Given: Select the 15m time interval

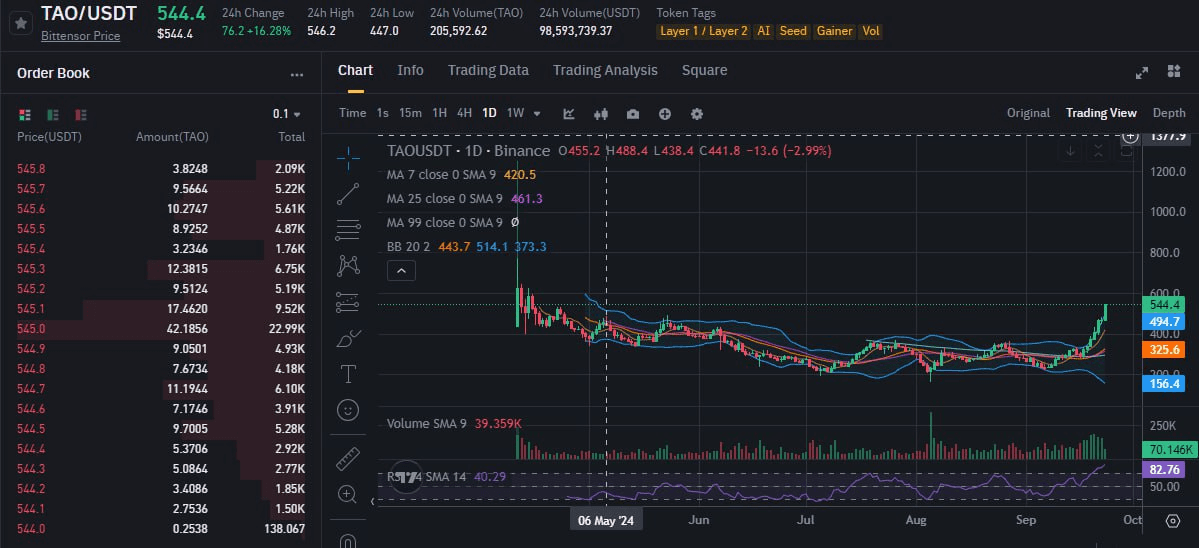Looking at the screenshot, I should click(x=411, y=113).
